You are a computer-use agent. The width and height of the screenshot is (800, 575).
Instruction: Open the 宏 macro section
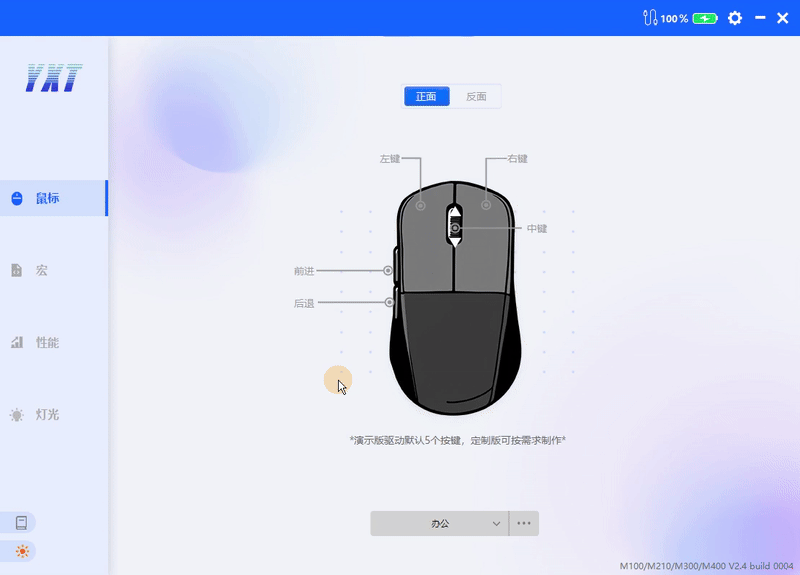[x=54, y=270]
